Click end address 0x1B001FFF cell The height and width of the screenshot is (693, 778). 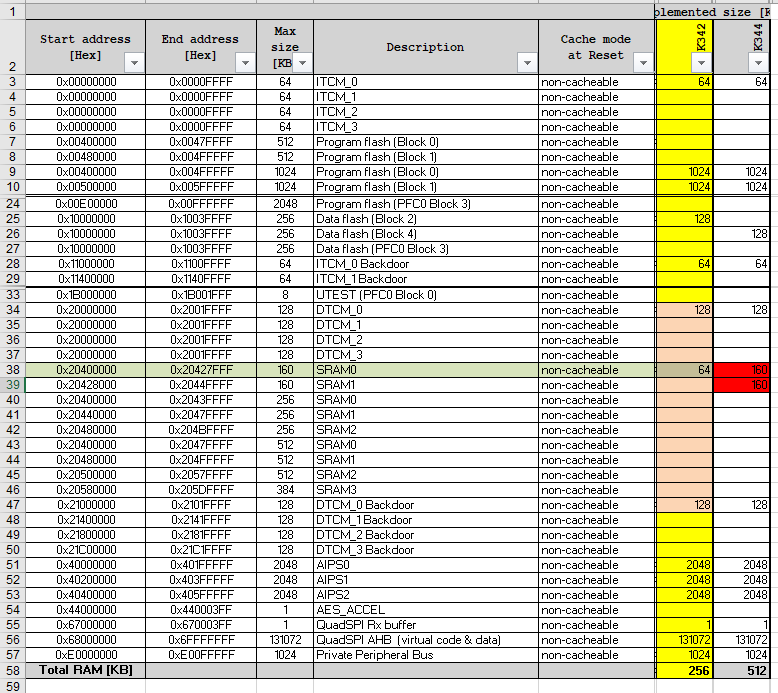(x=201, y=295)
